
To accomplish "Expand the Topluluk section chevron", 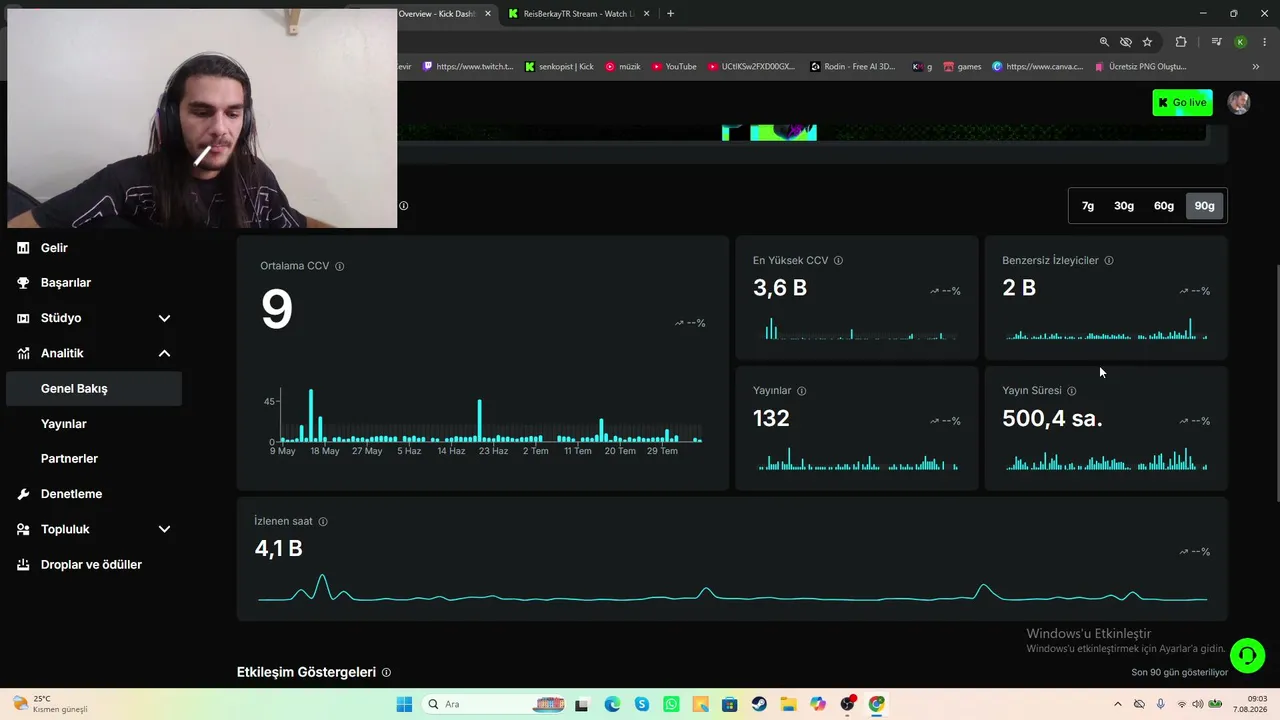I will pos(164,529).
